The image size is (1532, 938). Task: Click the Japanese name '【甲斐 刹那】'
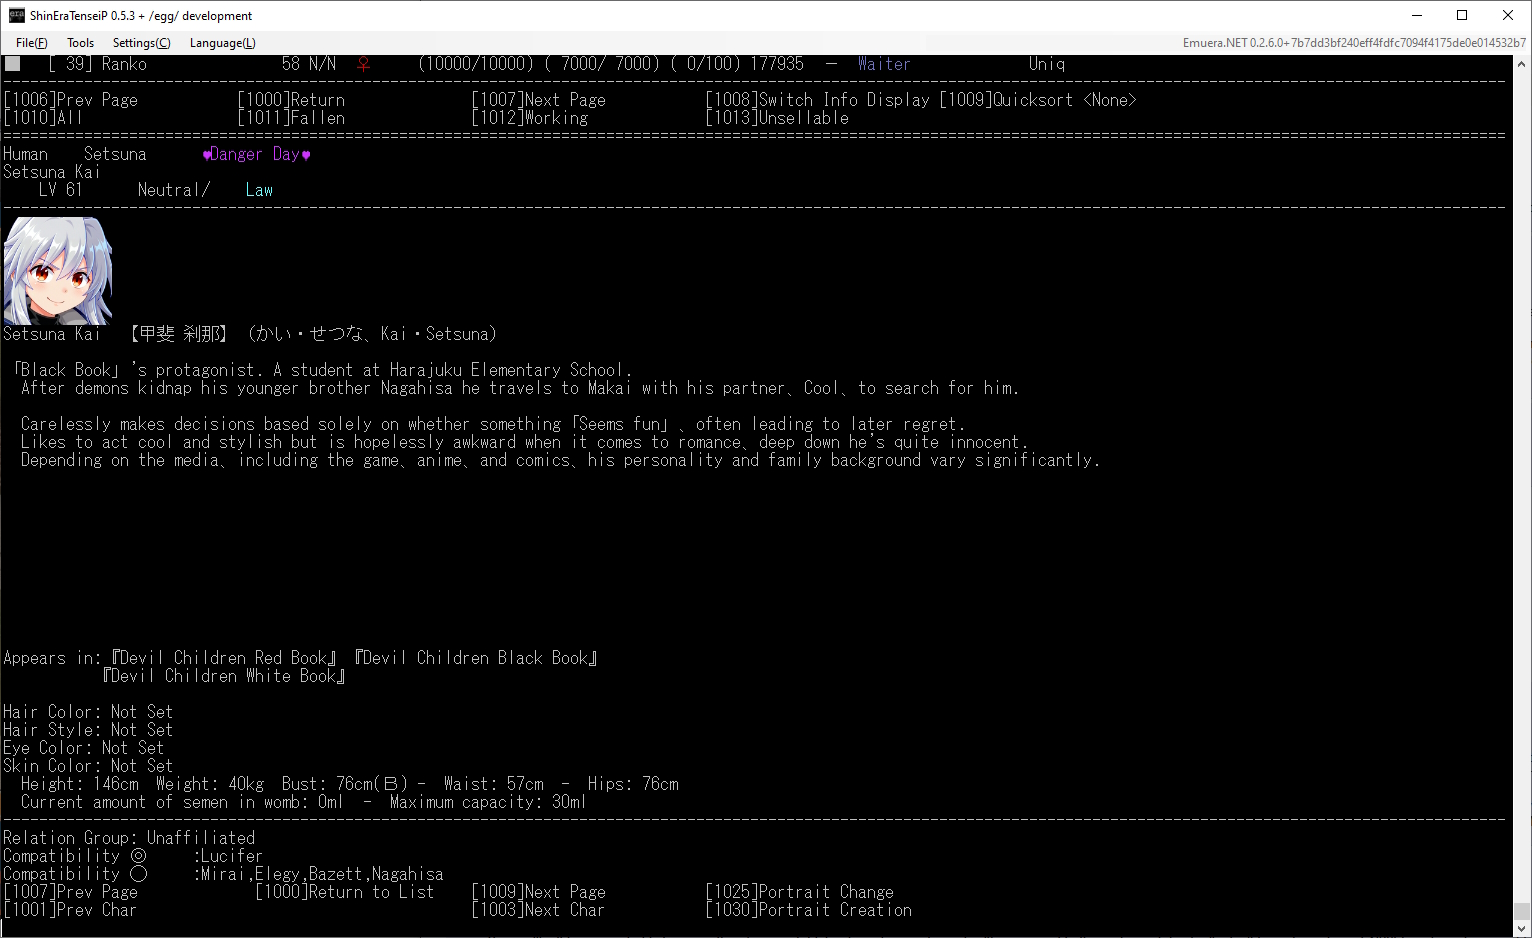pyautogui.click(x=179, y=334)
